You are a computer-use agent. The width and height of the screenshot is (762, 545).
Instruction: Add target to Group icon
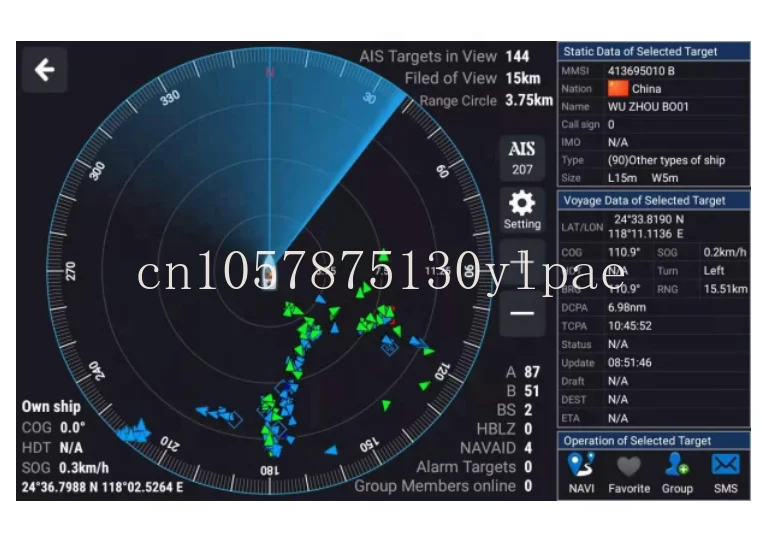point(677,473)
